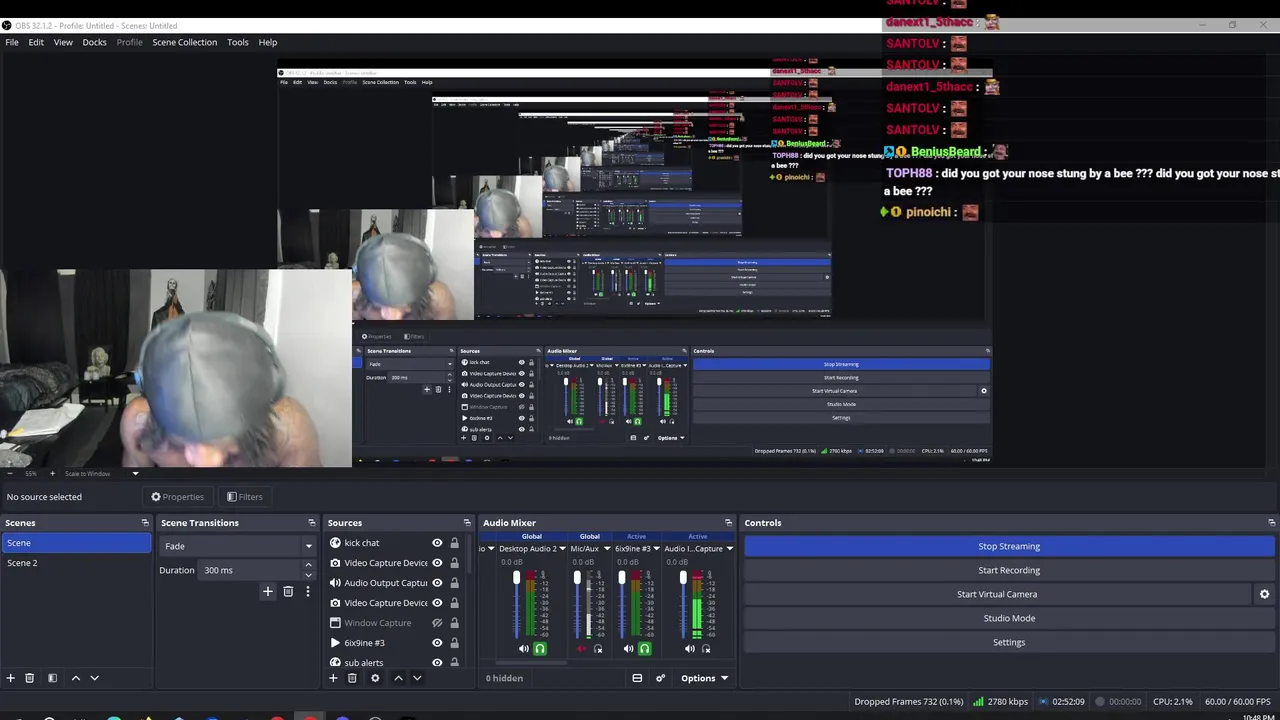Viewport: 1280px width, 720px height.
Task: Open Settings from Controls dock
Action: point(1009,642)
